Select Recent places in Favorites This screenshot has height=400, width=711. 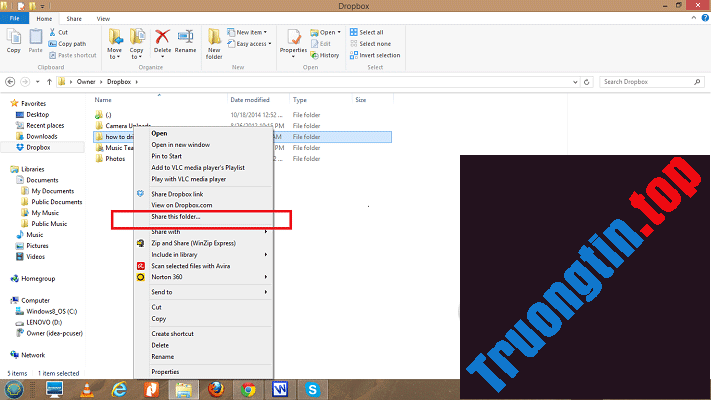[45, 126]
